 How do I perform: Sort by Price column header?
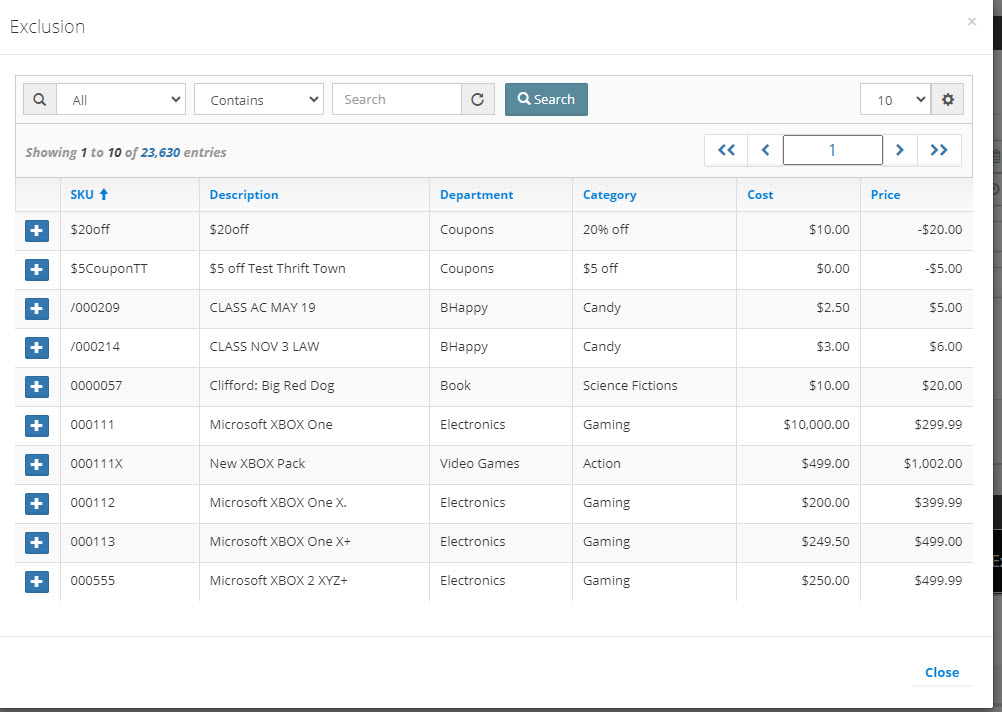(x=886, y=195)
